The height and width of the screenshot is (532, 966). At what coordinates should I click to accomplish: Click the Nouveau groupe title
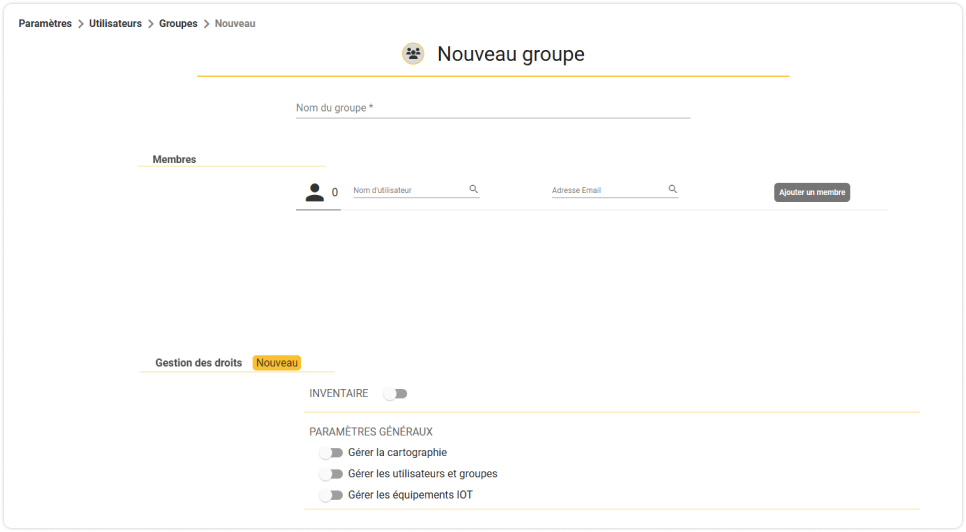(x=511, y=54)
